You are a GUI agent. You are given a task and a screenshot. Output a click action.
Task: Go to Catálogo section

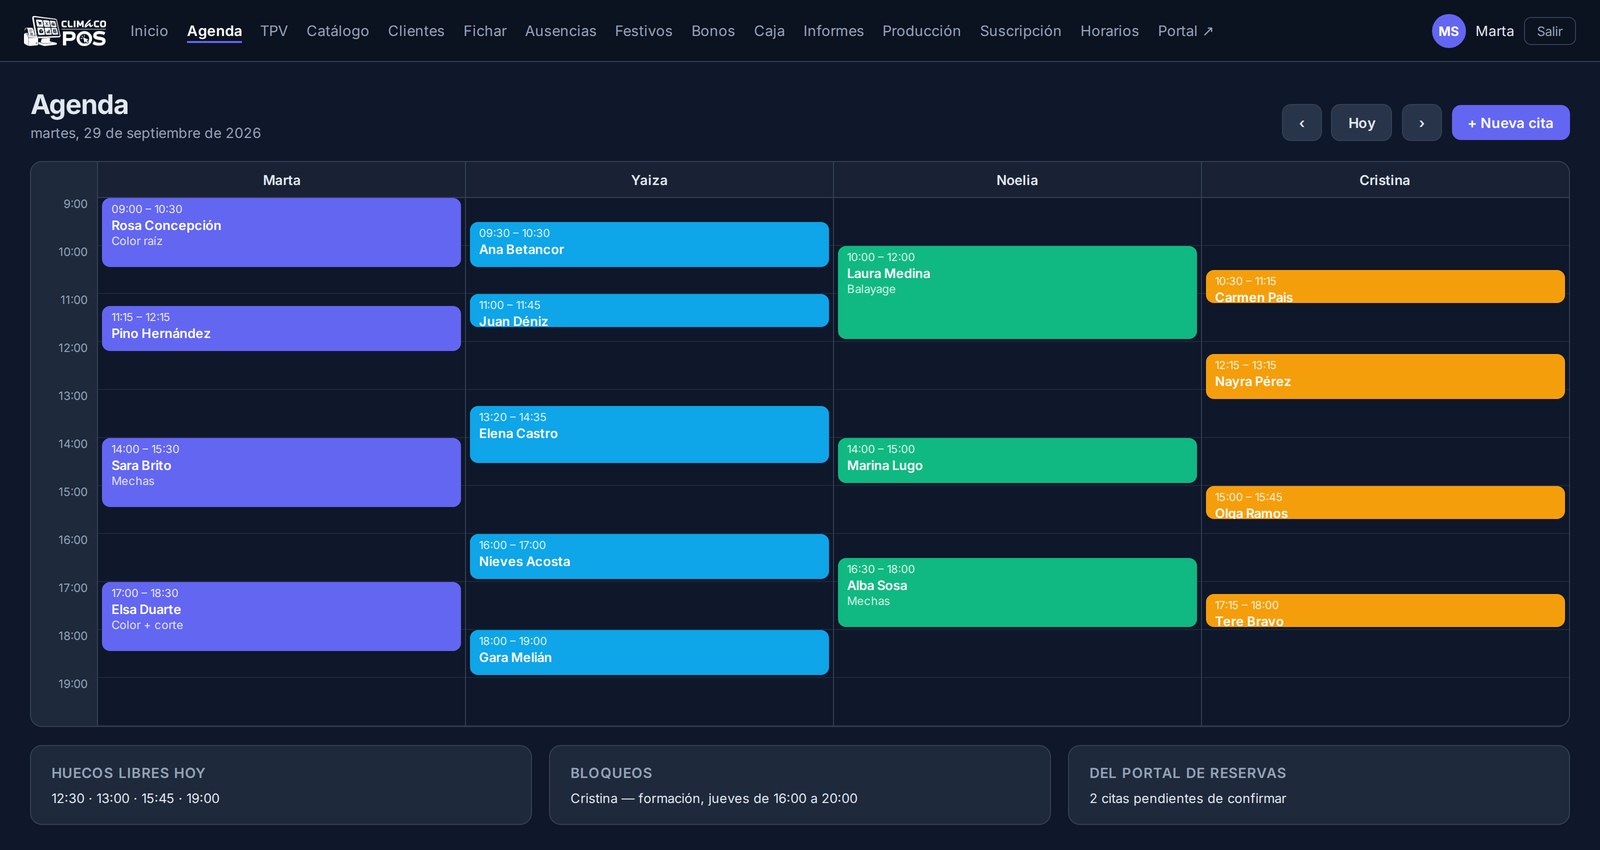coord(338,31)
